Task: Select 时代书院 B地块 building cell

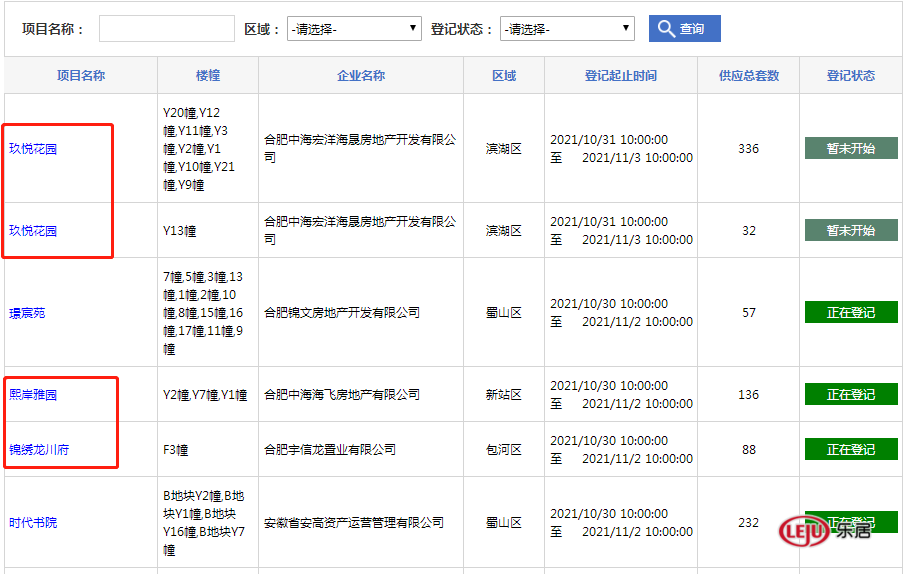Action: pyautogui.click(x=208, y=523)
